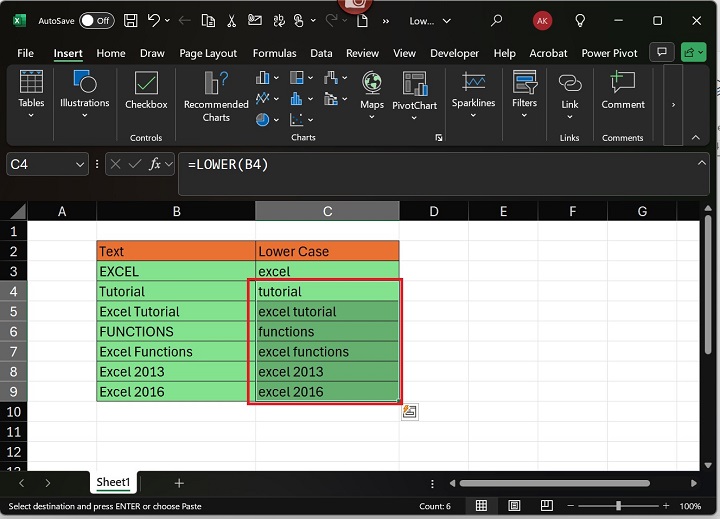The height and width of the screenshot is (519, 720).
Task: Insert a Comment from the ribbon
Action: (x=622, y=91)
